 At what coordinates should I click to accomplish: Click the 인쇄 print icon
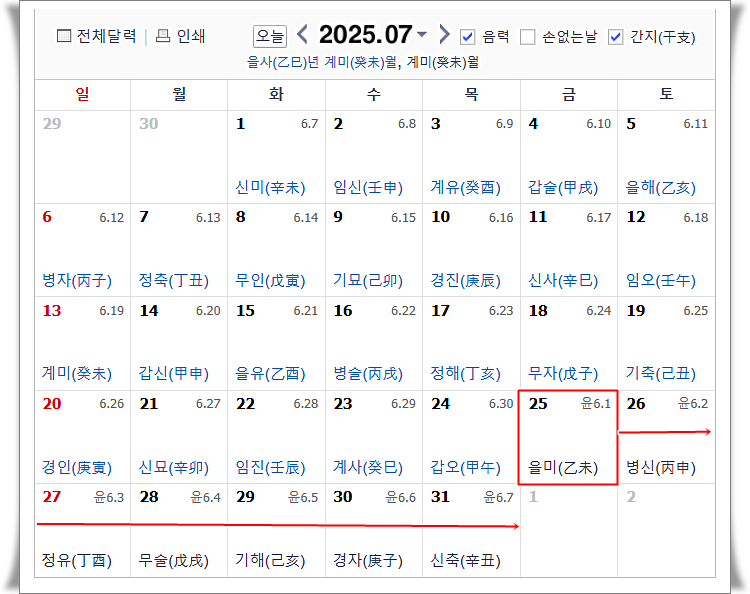click(x=163, y=35)
